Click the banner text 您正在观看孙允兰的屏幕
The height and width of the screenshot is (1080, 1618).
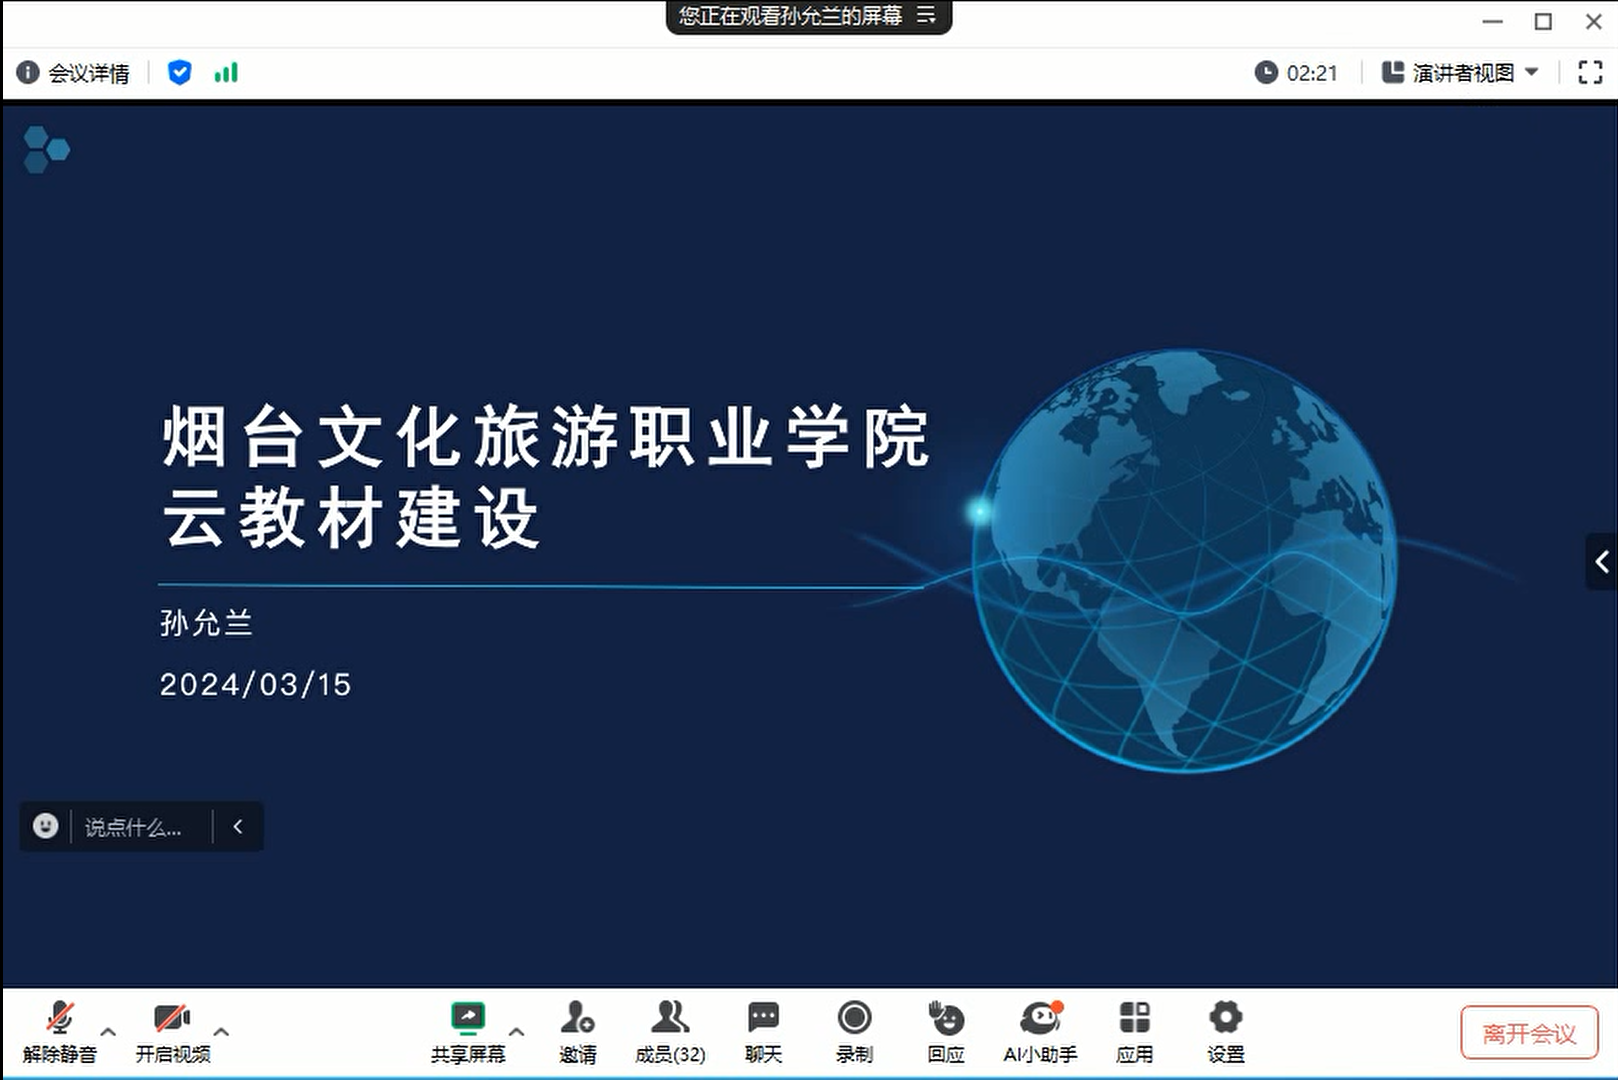pos(790,16)
